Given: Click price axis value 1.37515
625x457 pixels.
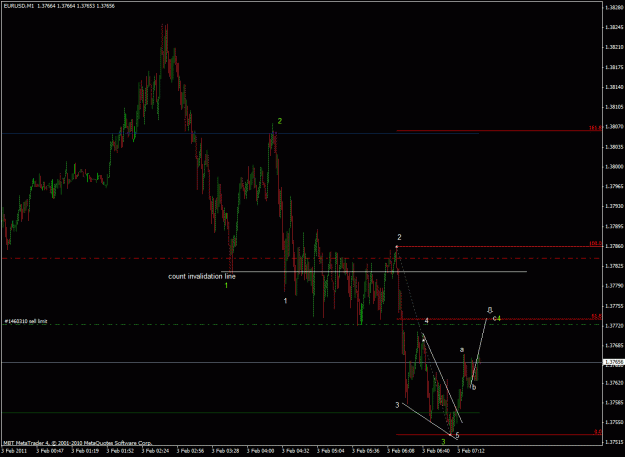Looking at the screenshot, I should [612, 442].
